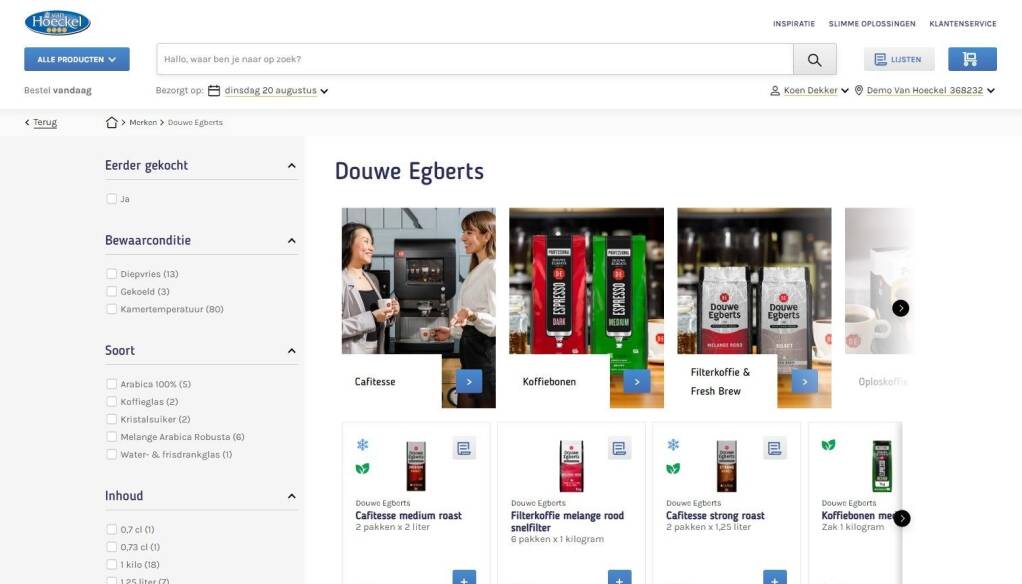Enable the 1 kilo (18) filter
Screen dimensions: 1022x584
click(x=111, y=564)
